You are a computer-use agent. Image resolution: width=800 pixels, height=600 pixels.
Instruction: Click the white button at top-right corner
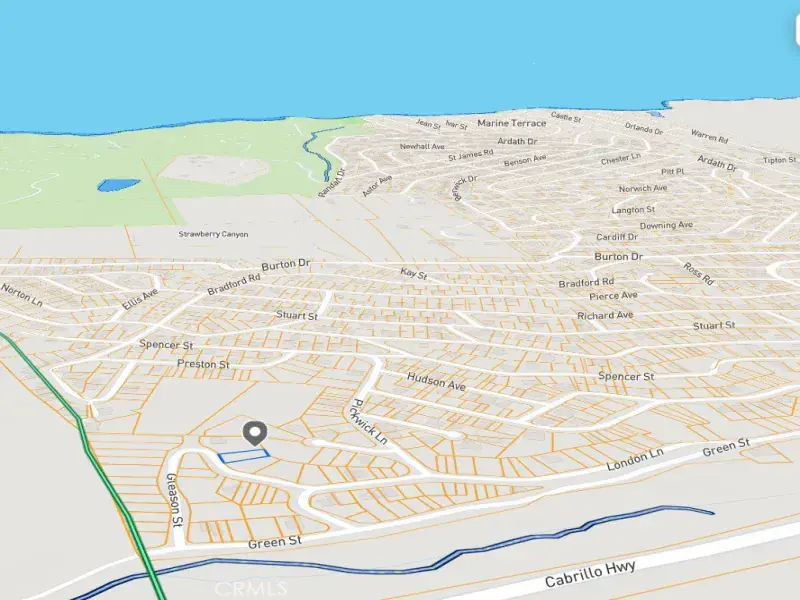797,31
